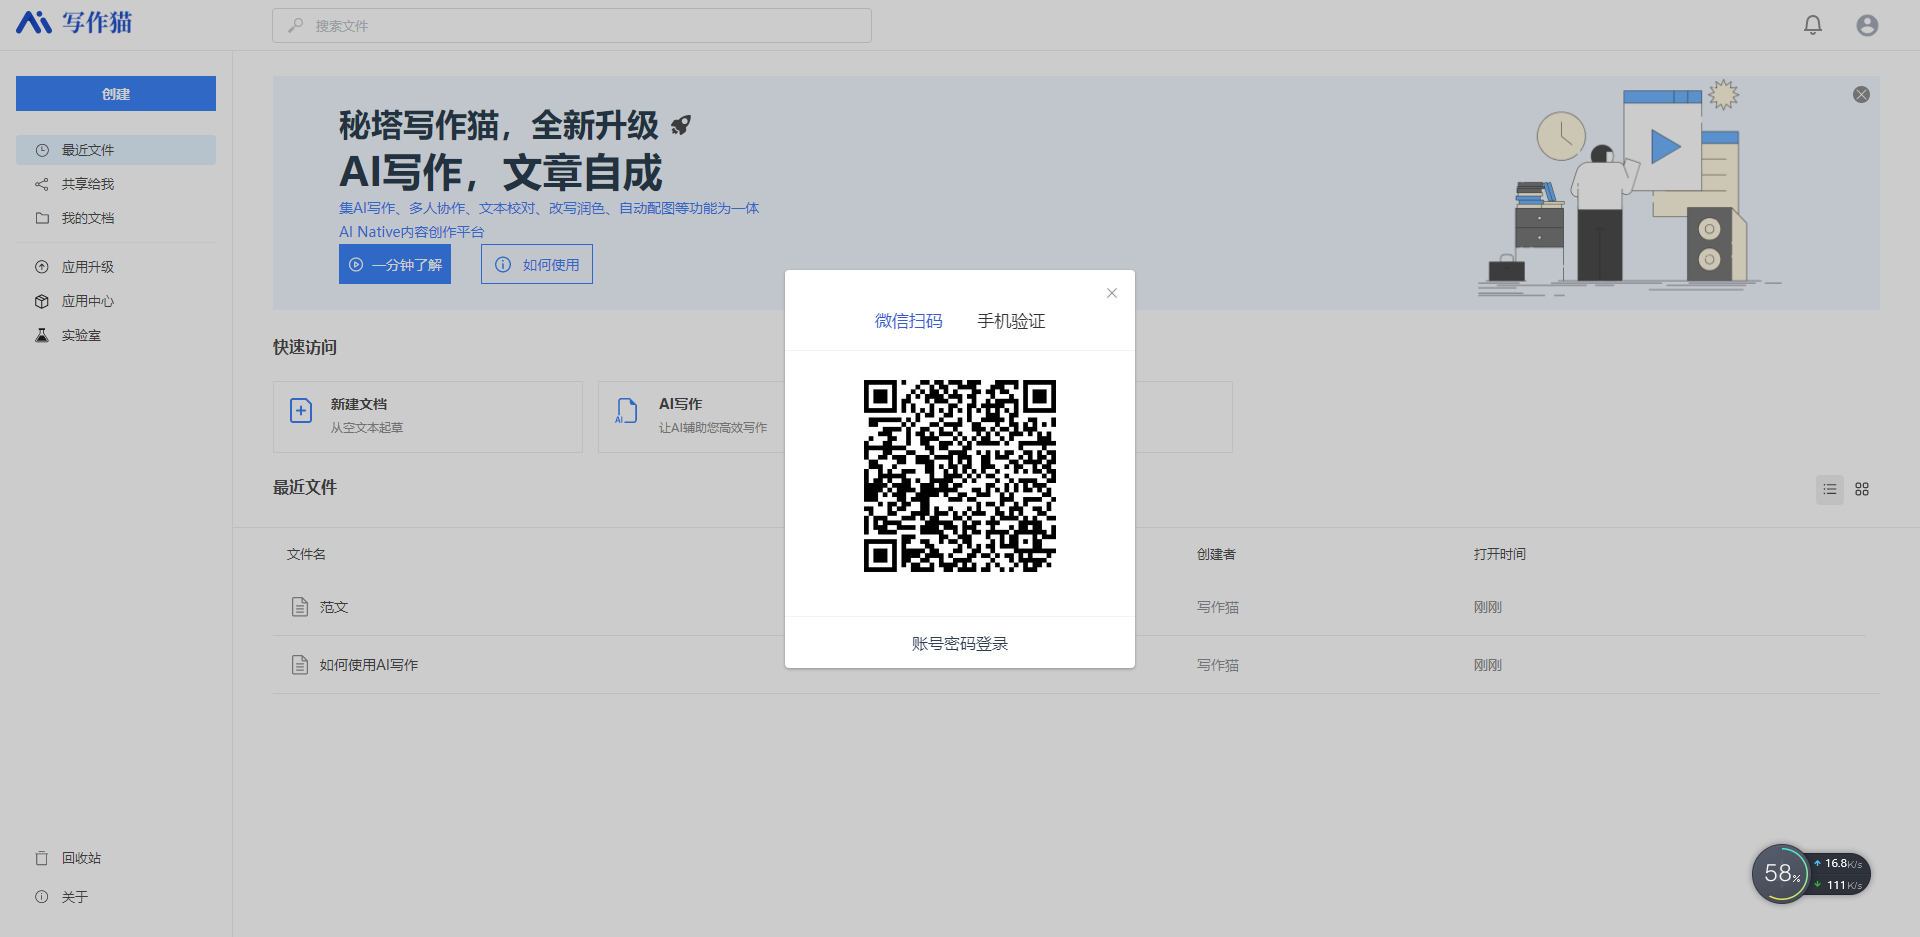1920x937 pixels.
Task: Open the 如何使用AI写作 file
Action: click(x=369, y=665)
